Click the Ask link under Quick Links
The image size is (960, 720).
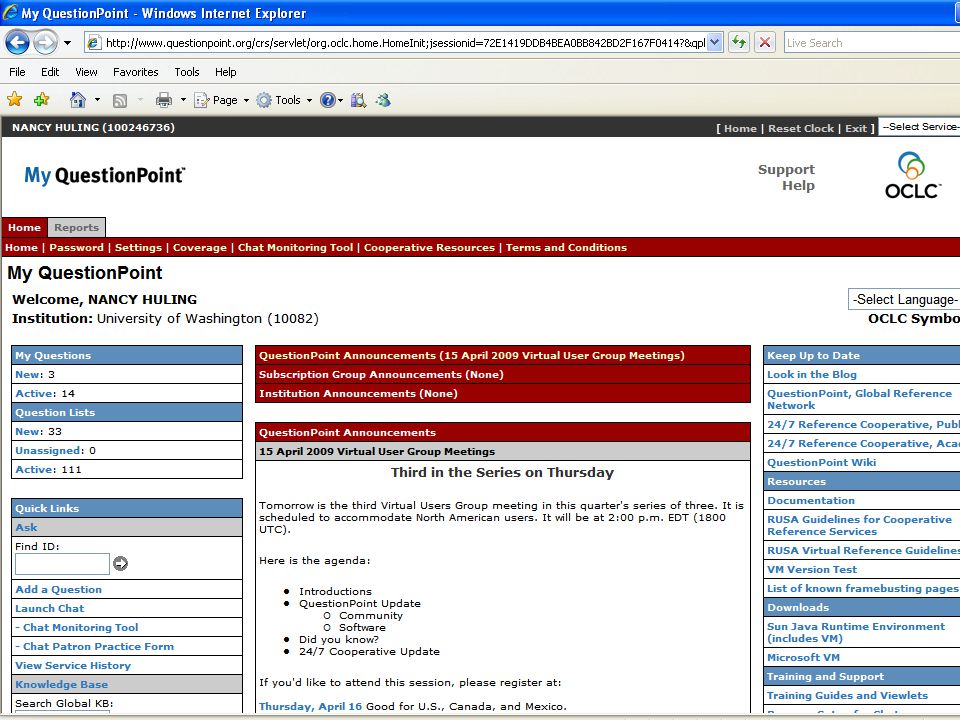click(26, 528)
